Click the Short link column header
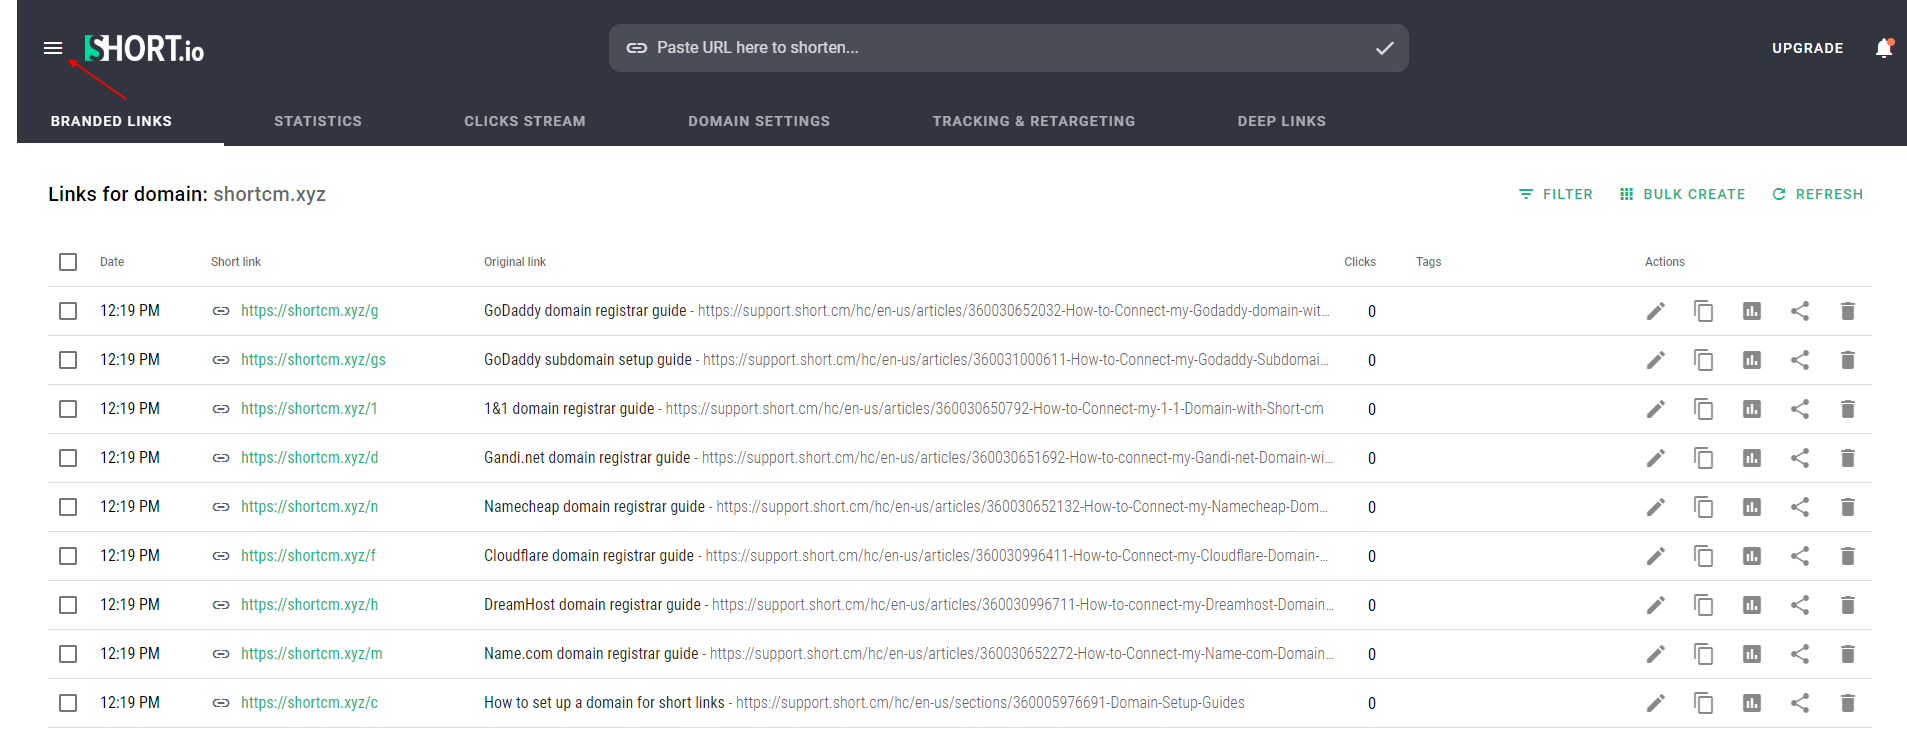The image size is (1907, 732). pos(236,262)
